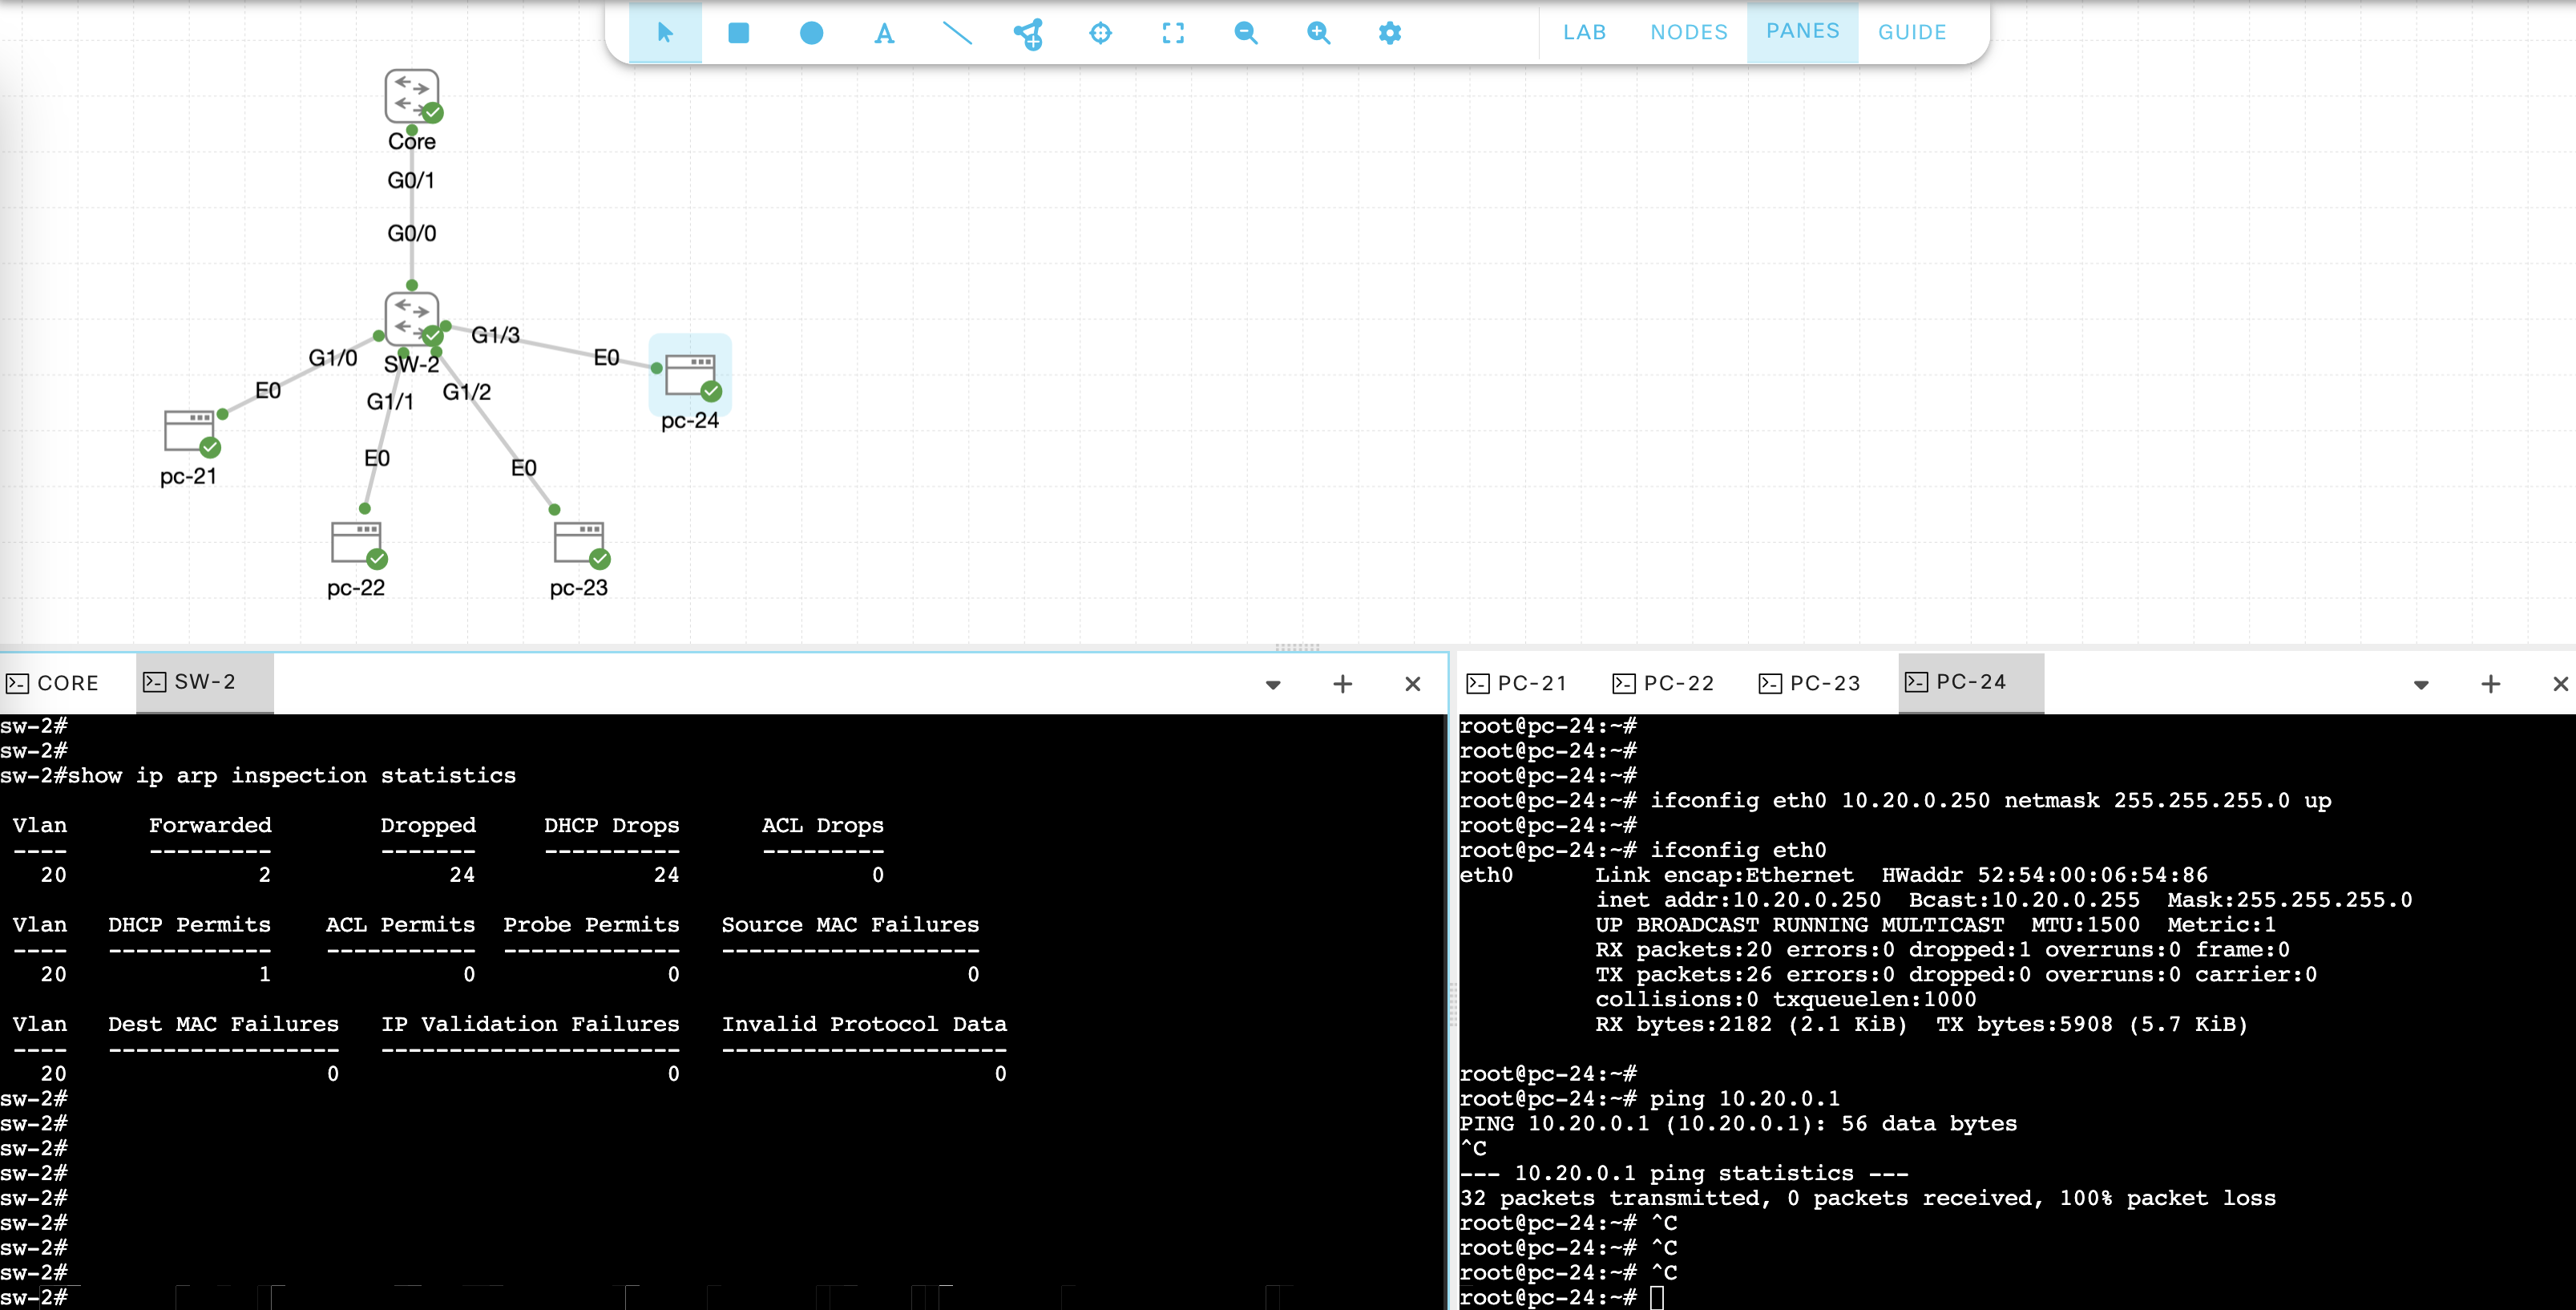Click the center topology crosshair icon

coord(1100,33)
